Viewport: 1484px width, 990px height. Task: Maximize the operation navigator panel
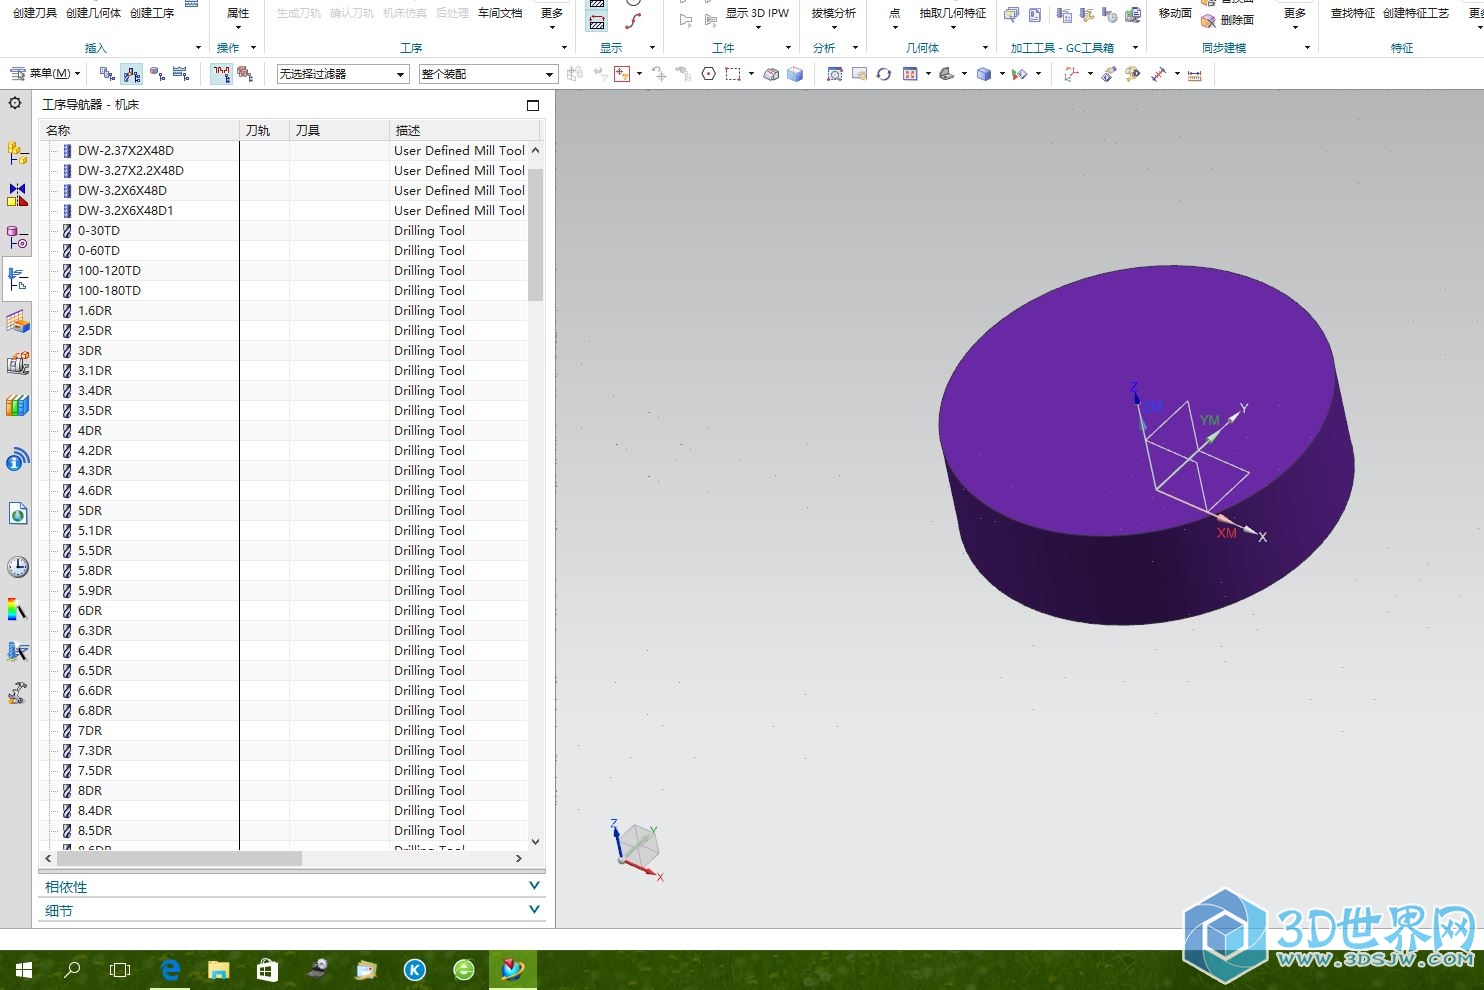pos(533,105)
